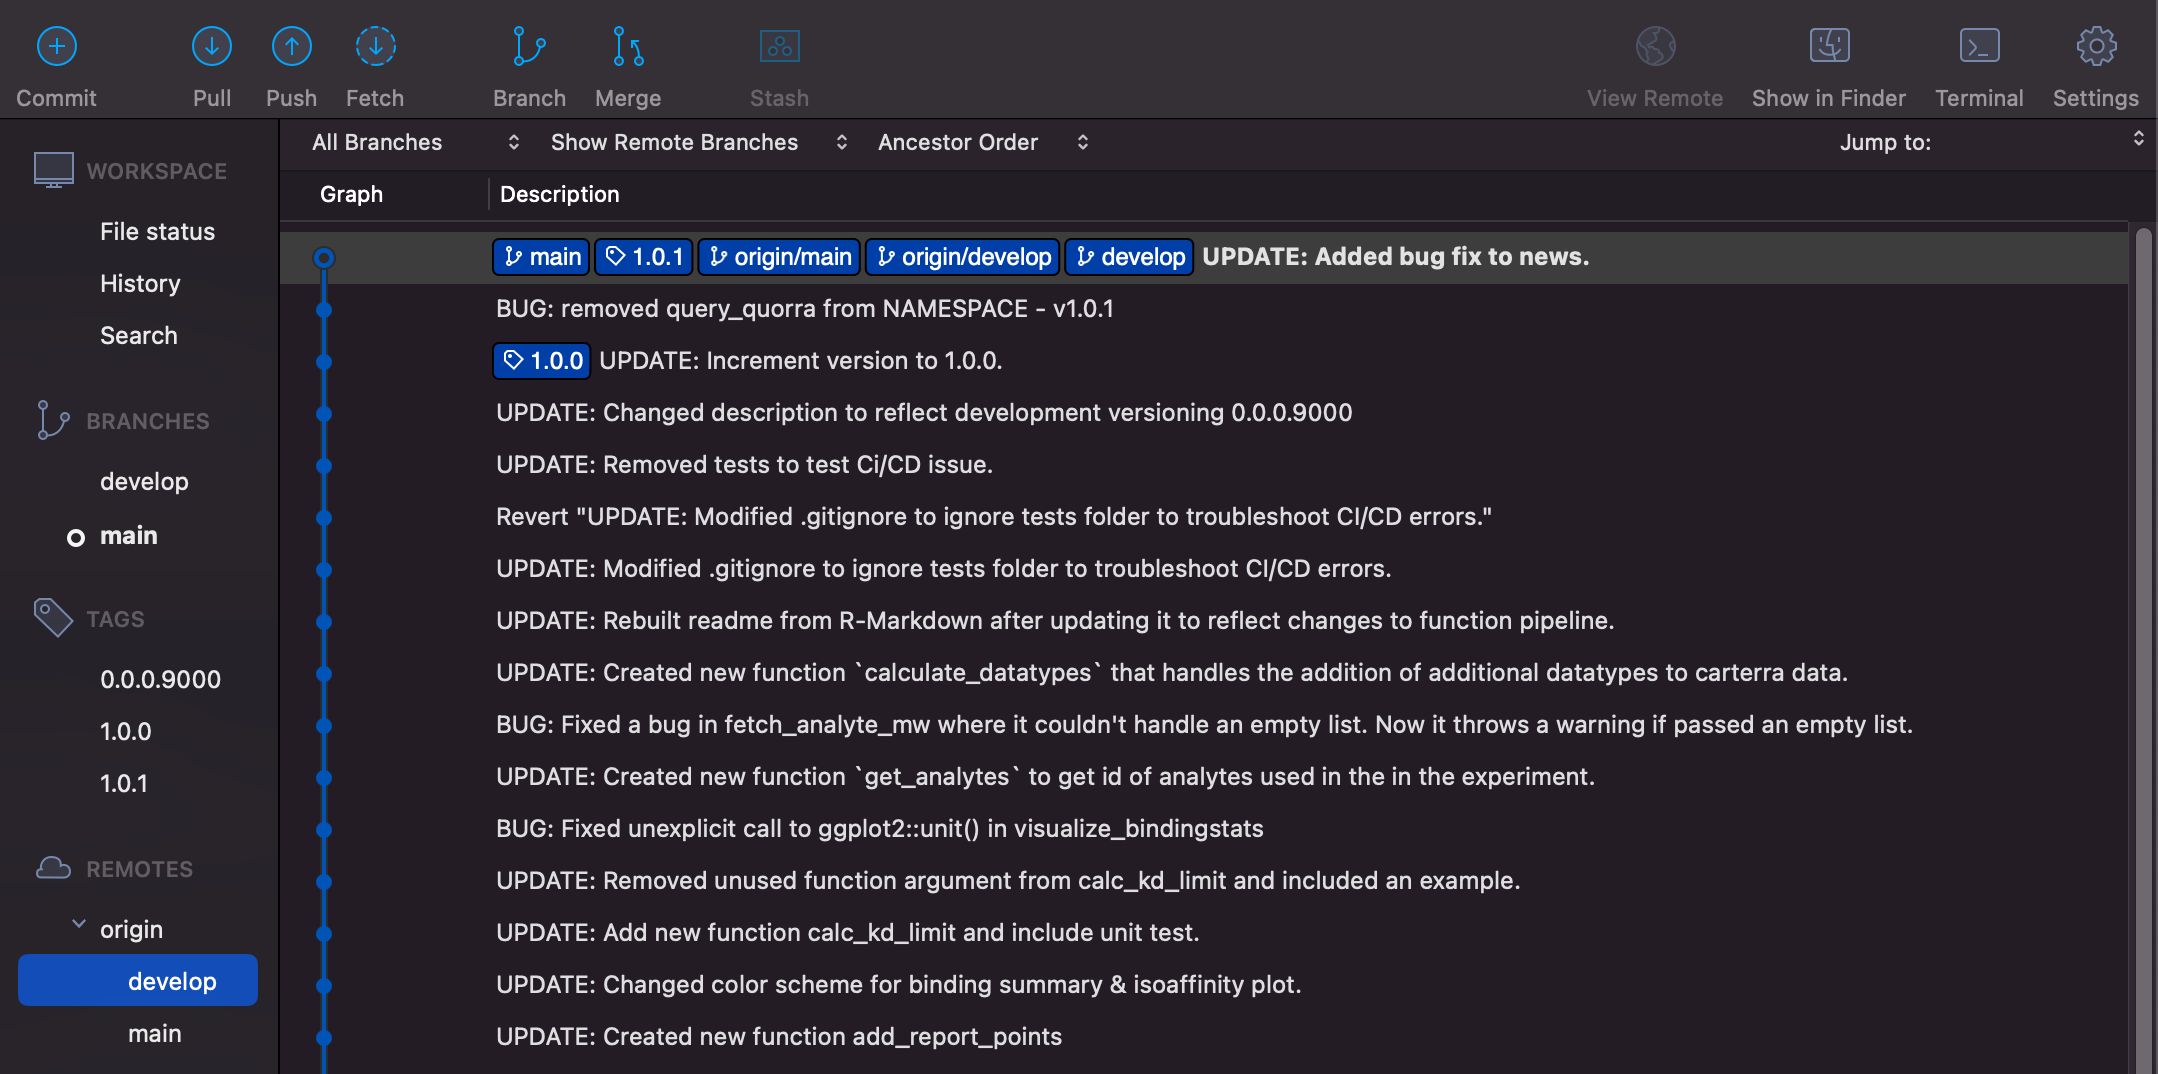Collapse the origin remote chevron

point(79,925)
